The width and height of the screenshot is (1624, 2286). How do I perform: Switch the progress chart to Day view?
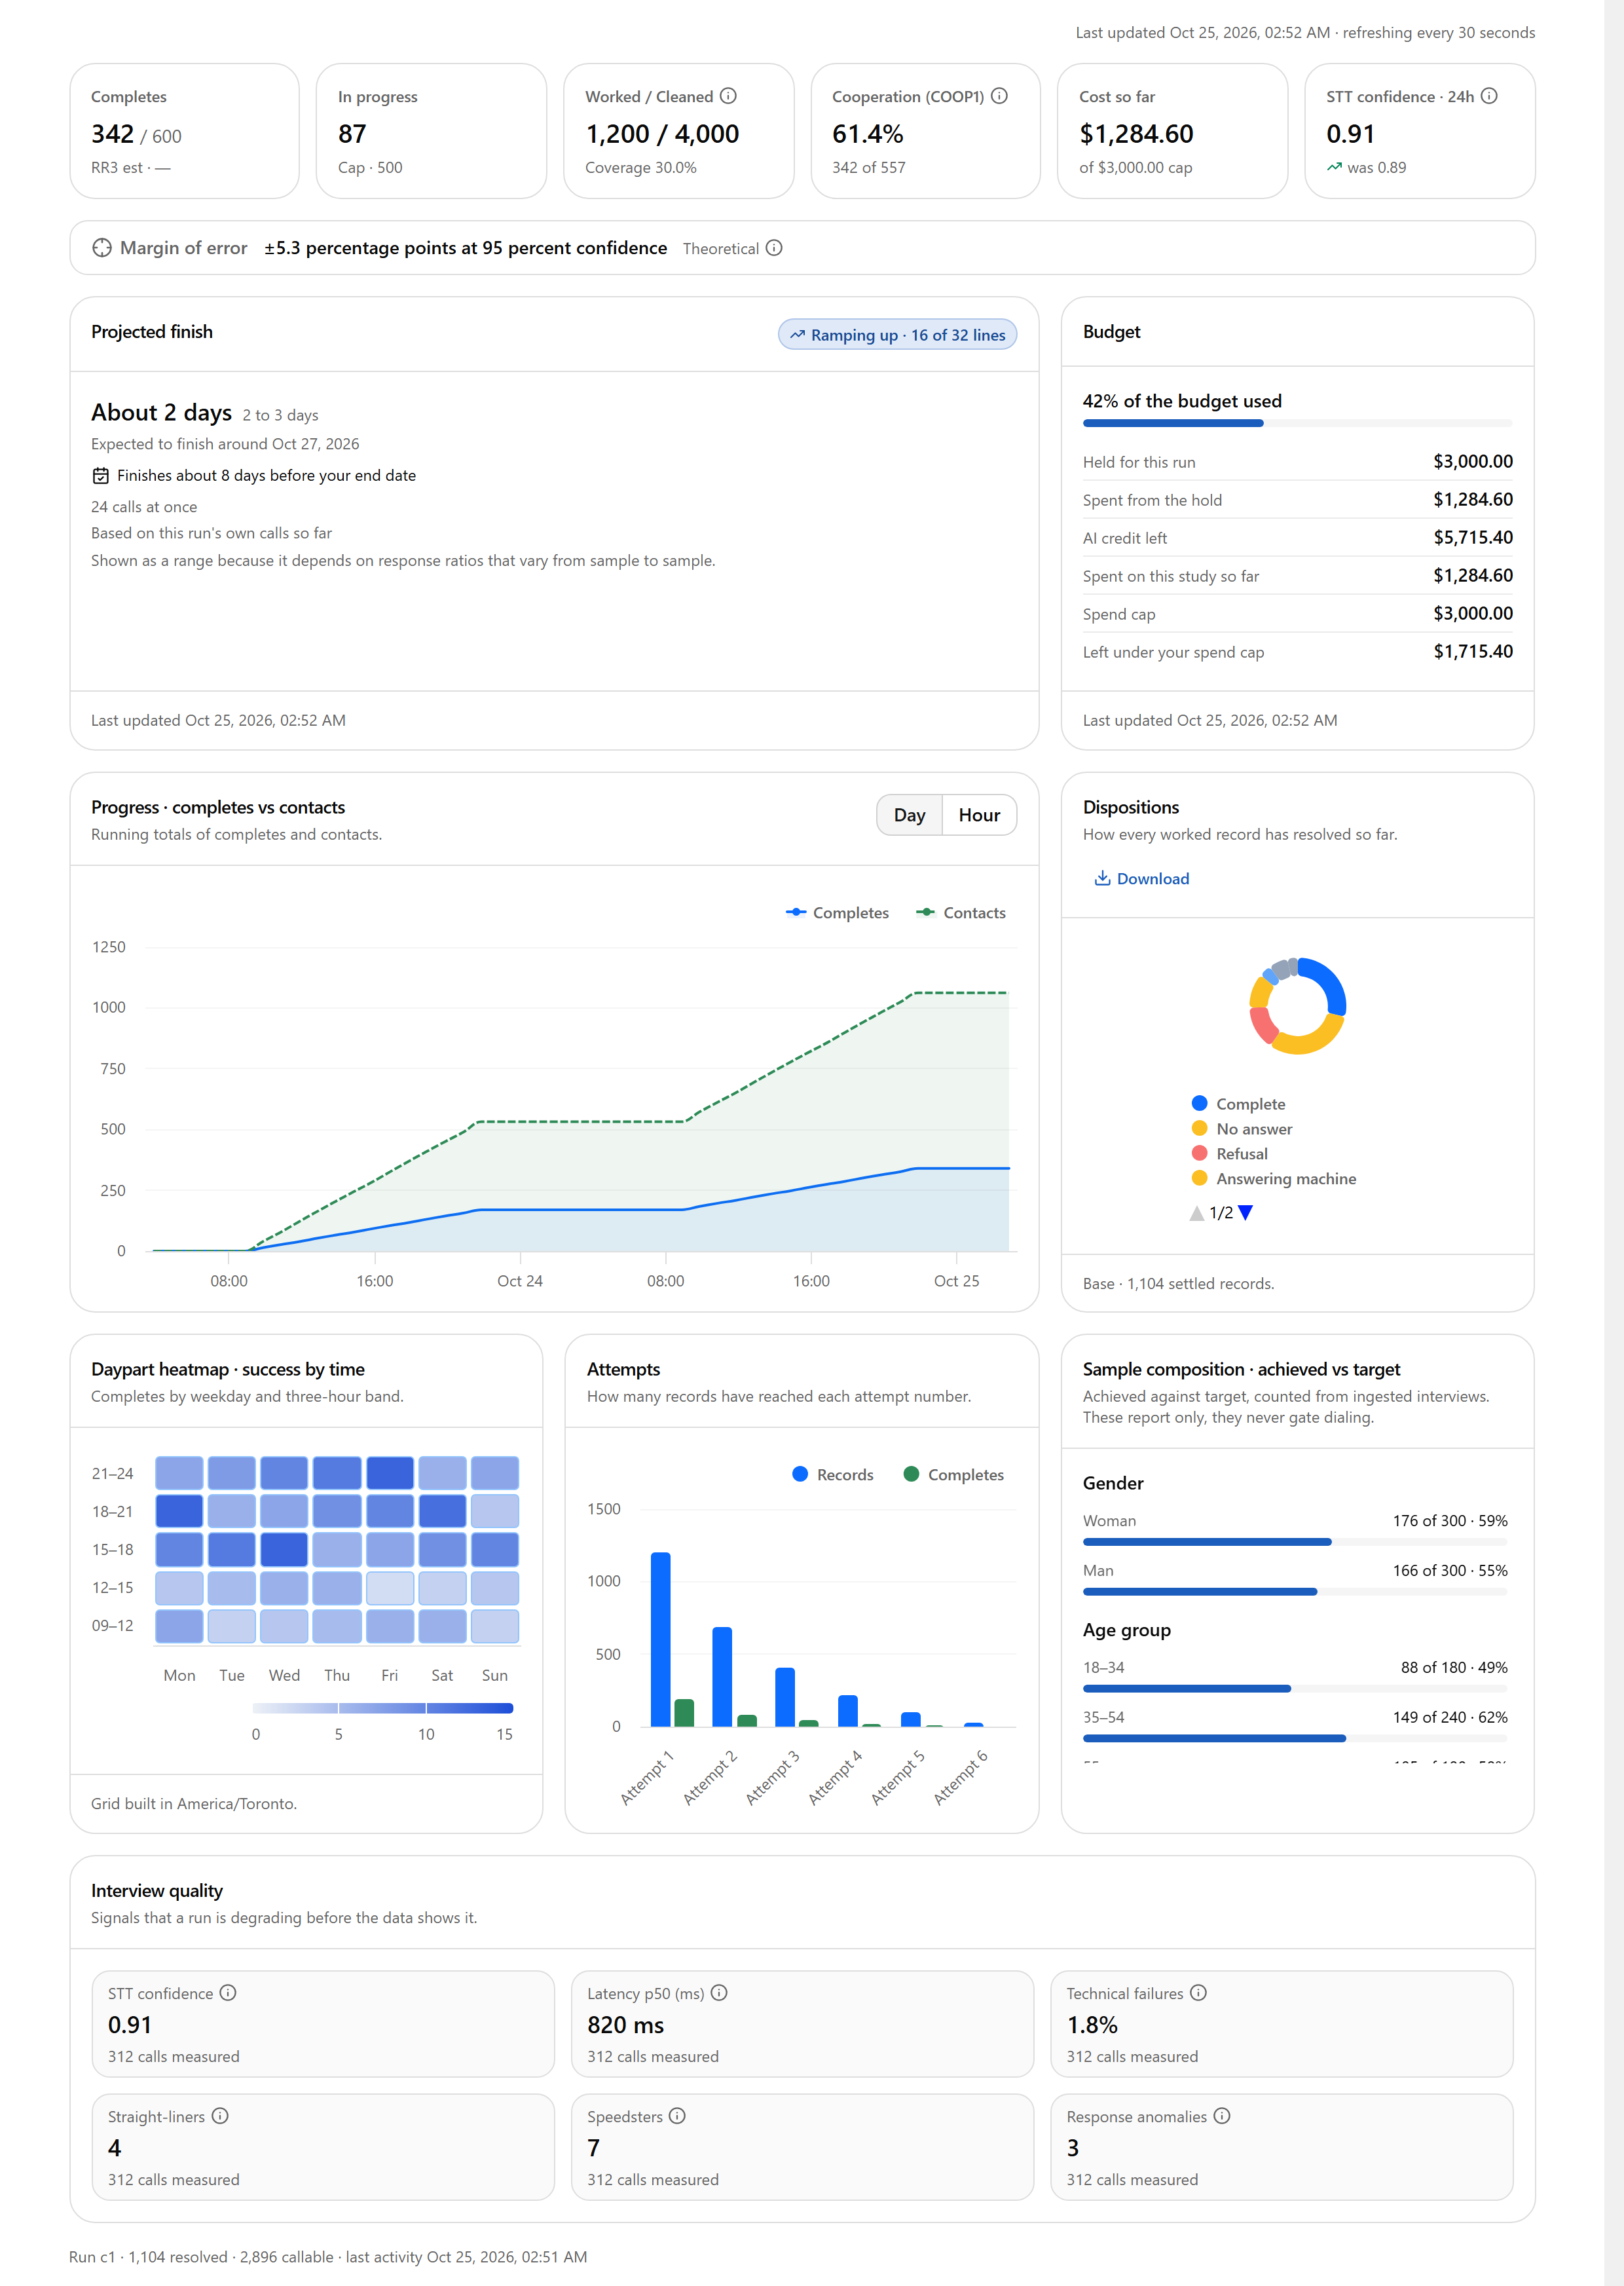[909, 815]
